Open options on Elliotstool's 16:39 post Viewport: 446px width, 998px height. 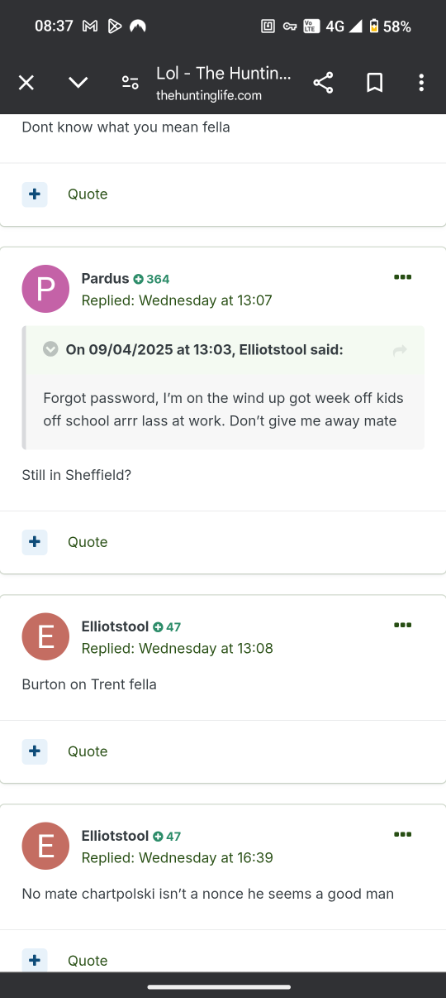pos(403,834)
